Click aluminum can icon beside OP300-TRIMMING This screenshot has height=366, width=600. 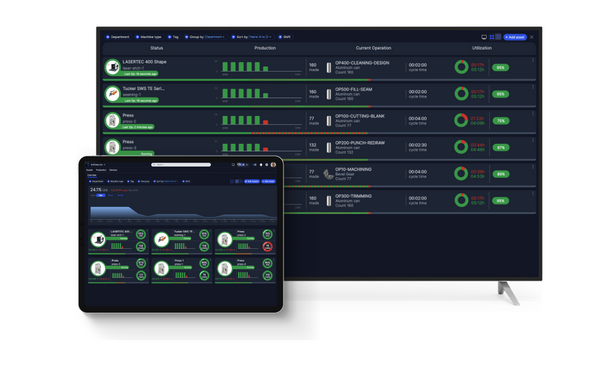pos(329,201)
